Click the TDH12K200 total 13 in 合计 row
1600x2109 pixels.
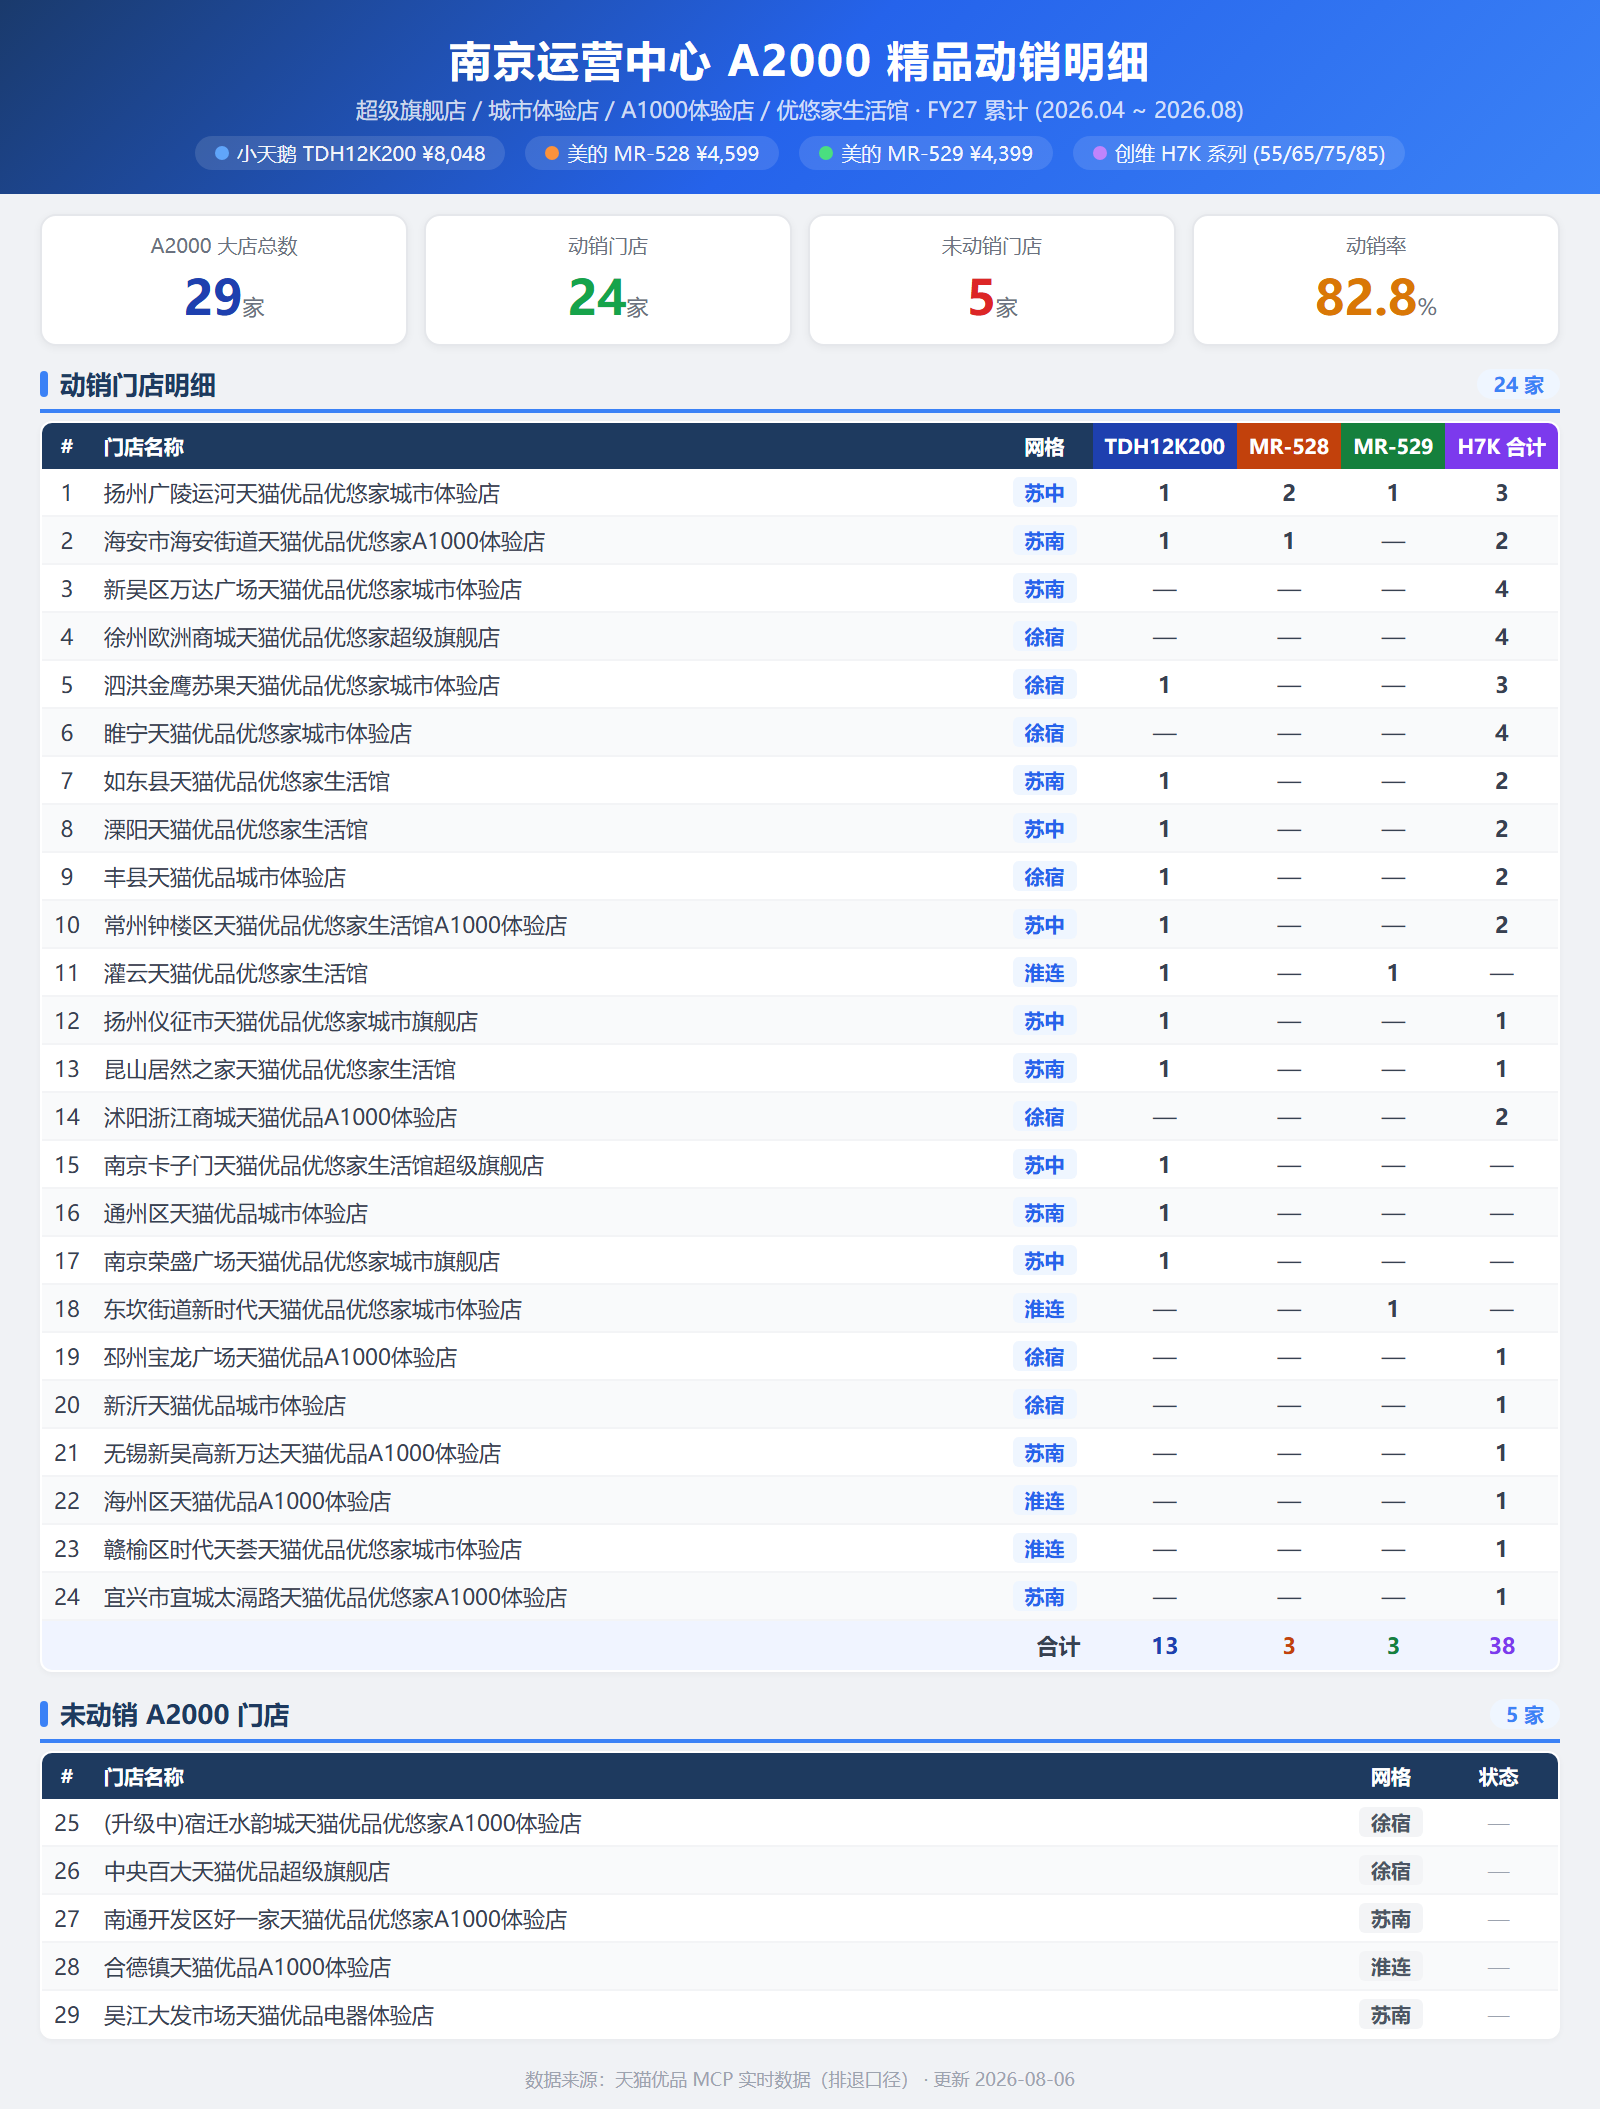pos(1164,1646)
